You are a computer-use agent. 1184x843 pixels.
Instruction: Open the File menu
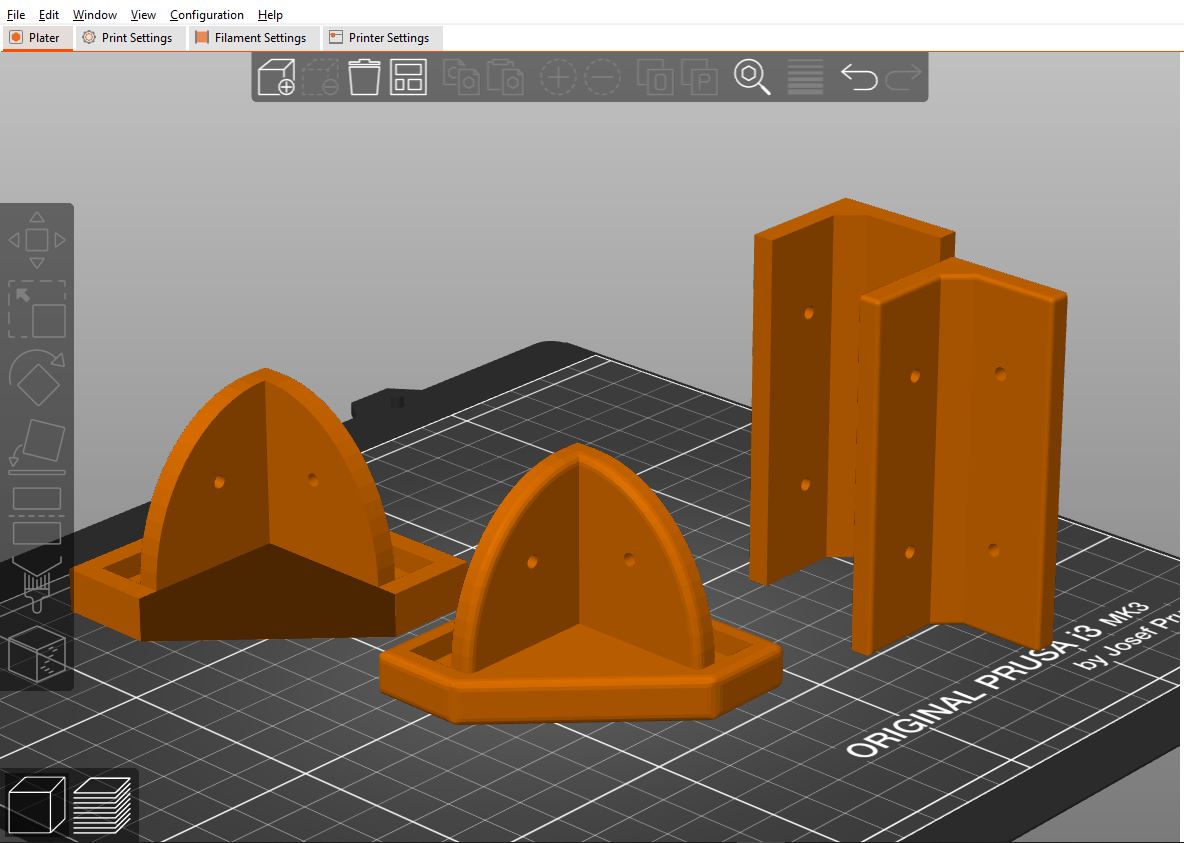tap(16, 14)
